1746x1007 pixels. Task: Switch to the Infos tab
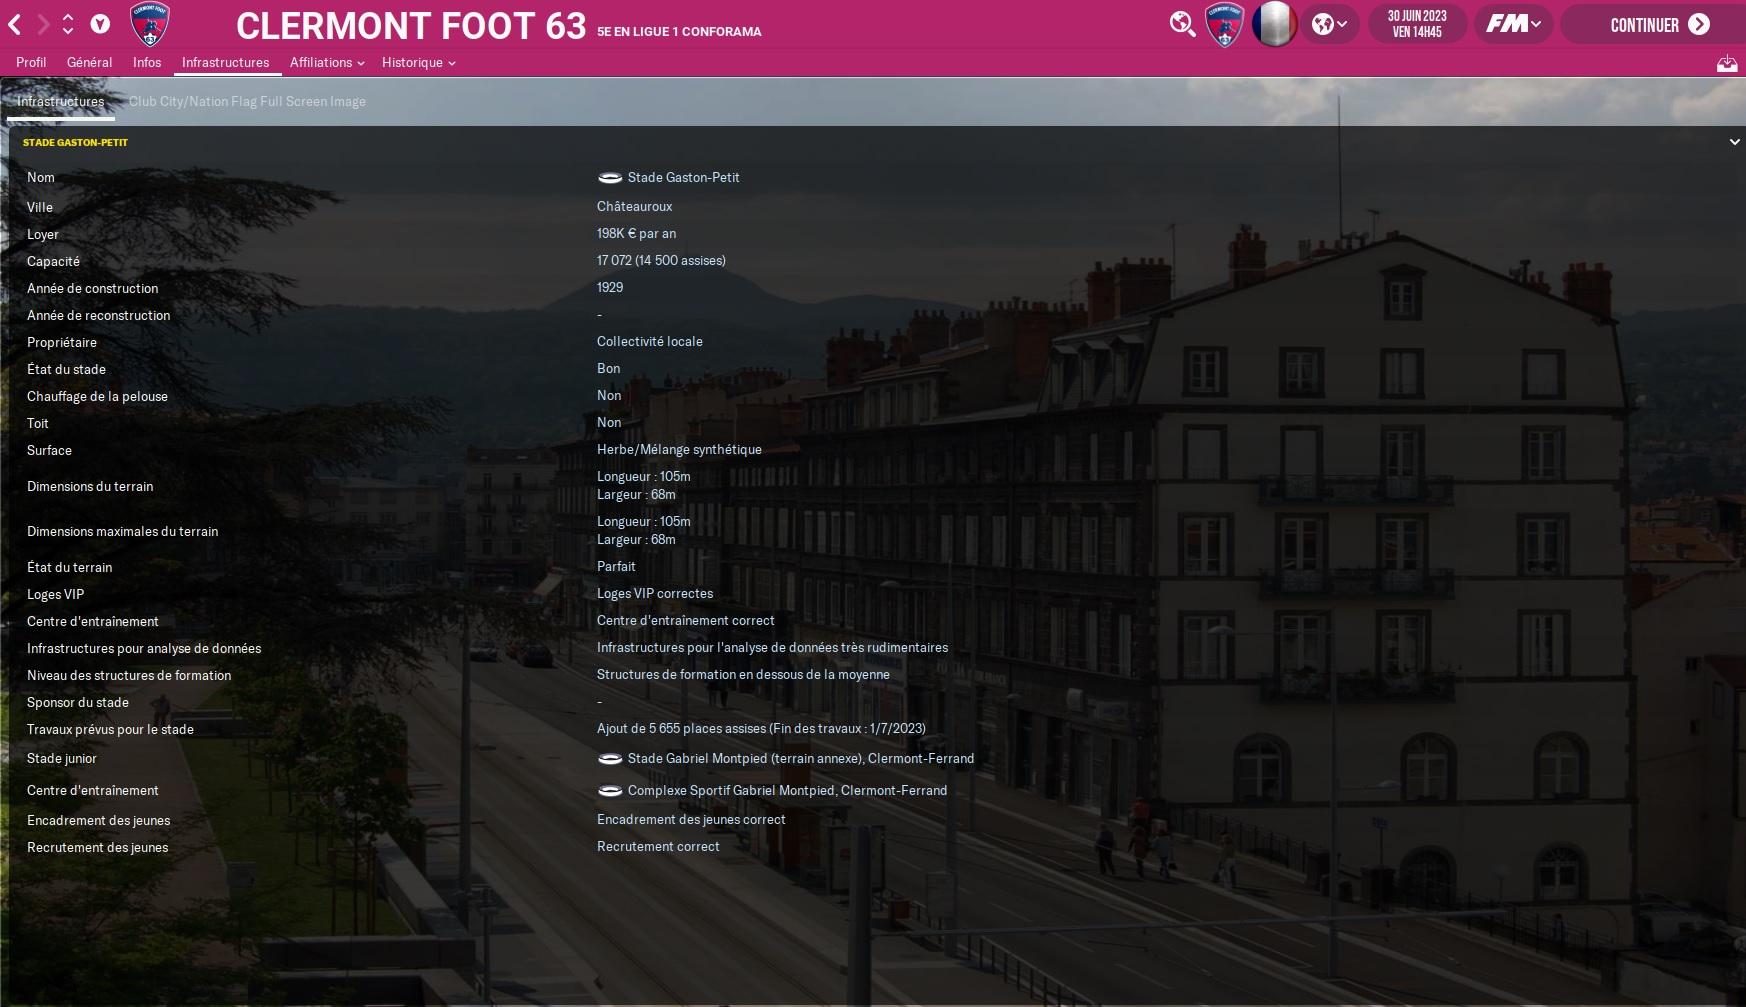(147, 62)
